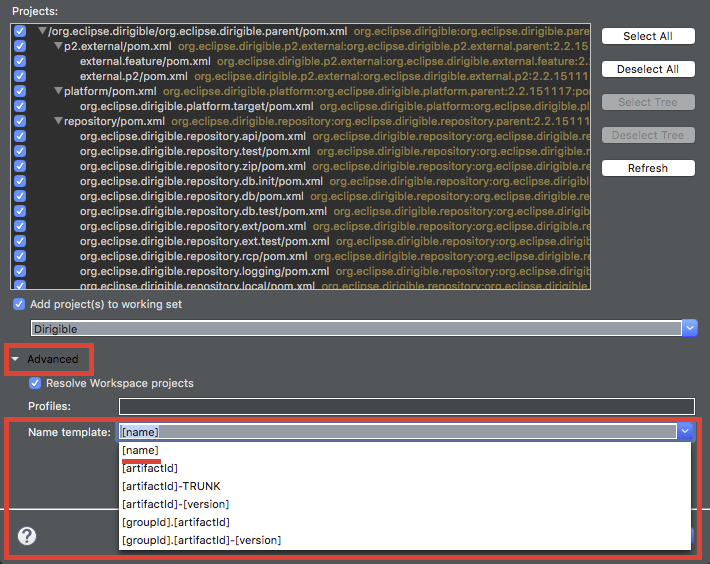Uncheck Add project(s) to working set
This screenshot has width=710, height=564.
(x=19, y=304)
